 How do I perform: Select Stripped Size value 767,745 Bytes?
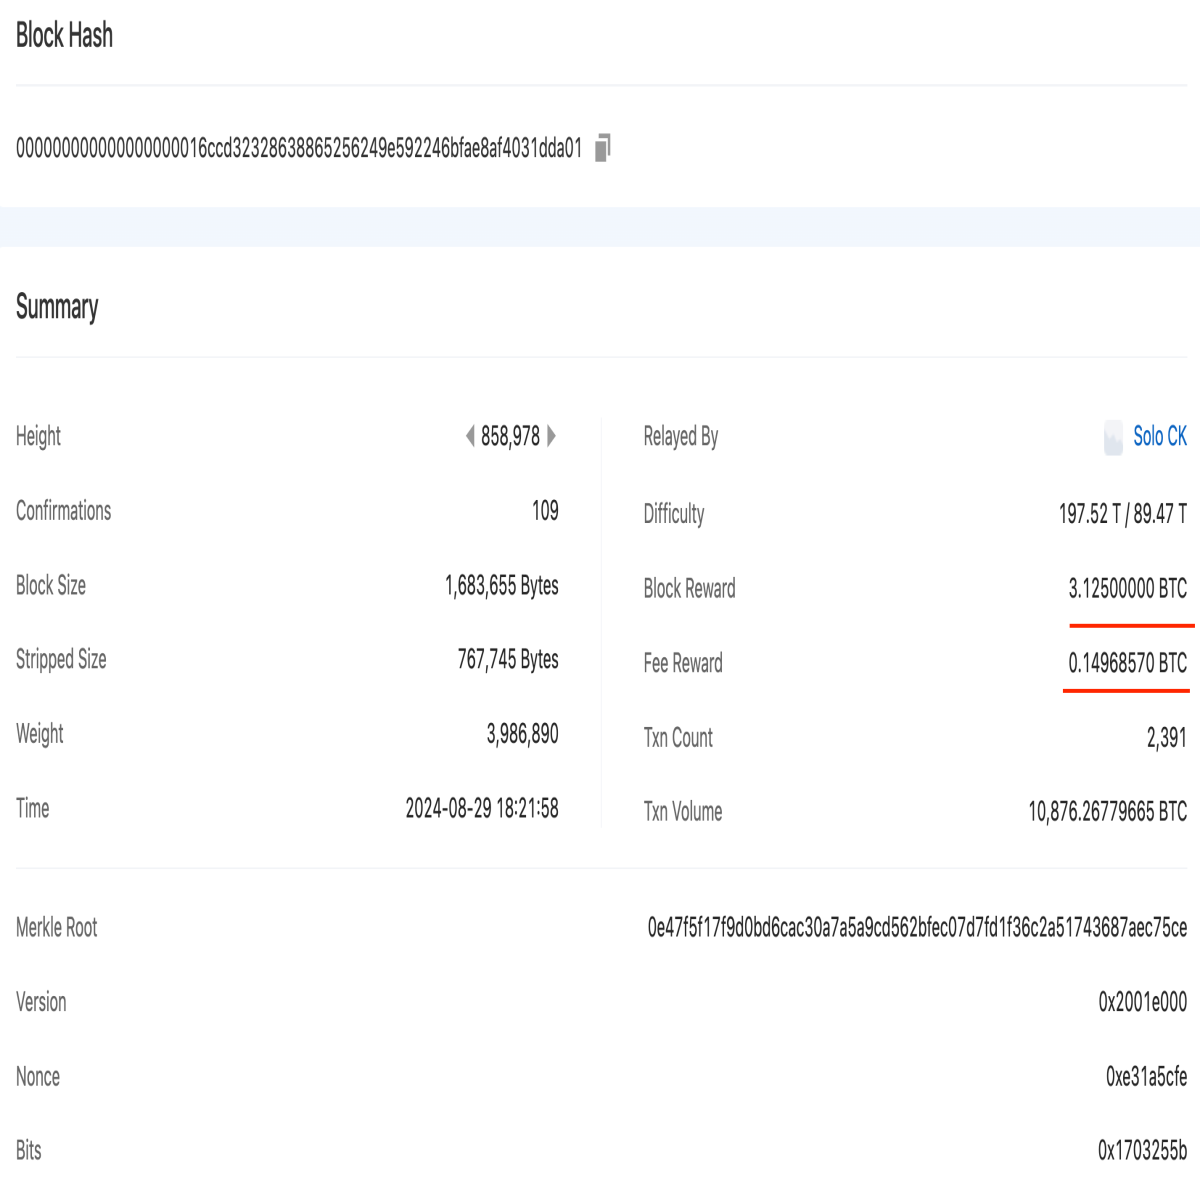(508, 660)
